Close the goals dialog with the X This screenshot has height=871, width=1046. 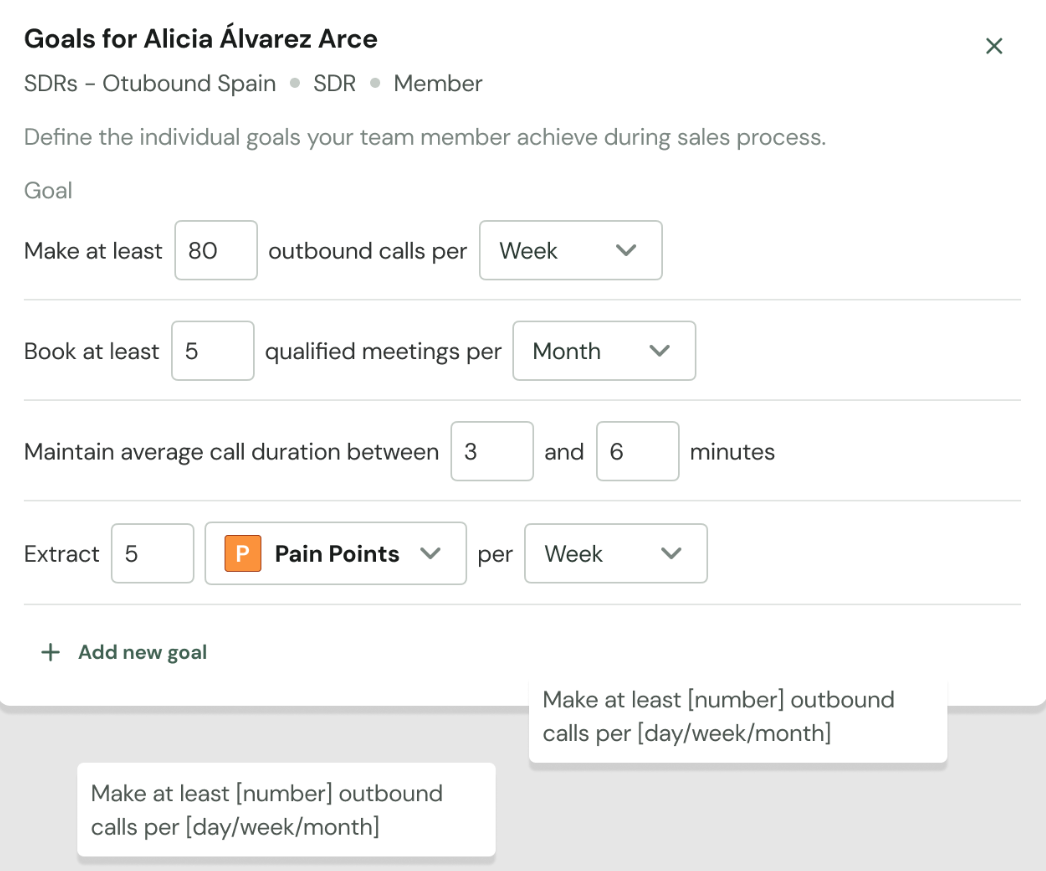click(x=994, y=46)
